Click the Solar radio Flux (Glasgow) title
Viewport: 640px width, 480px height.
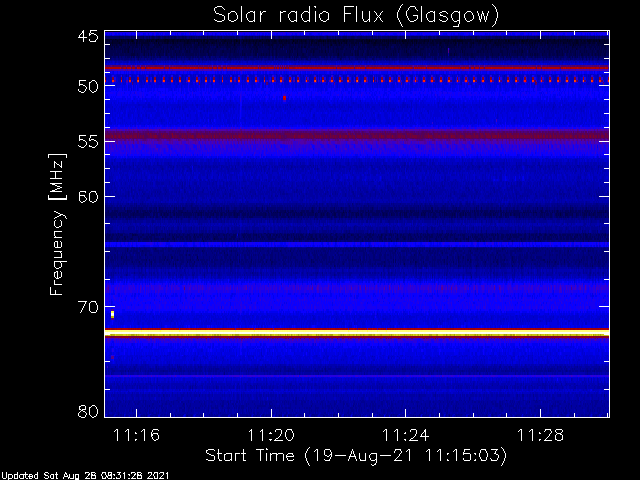tap(356, 16)
